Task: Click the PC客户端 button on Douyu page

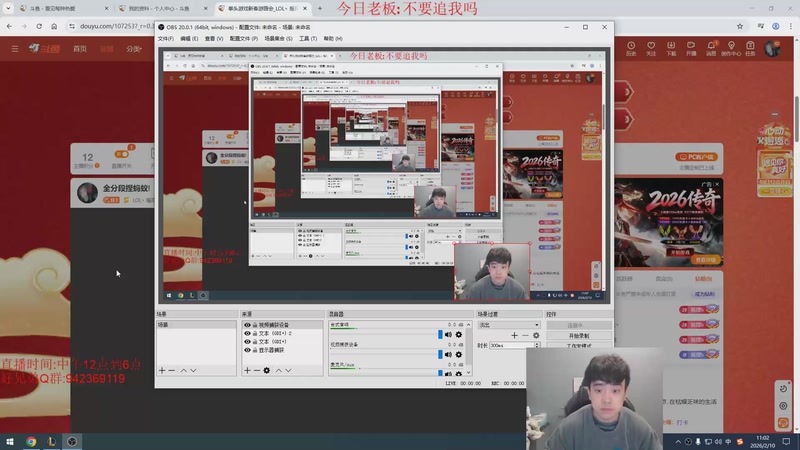Action: click(x=696, y=157)
